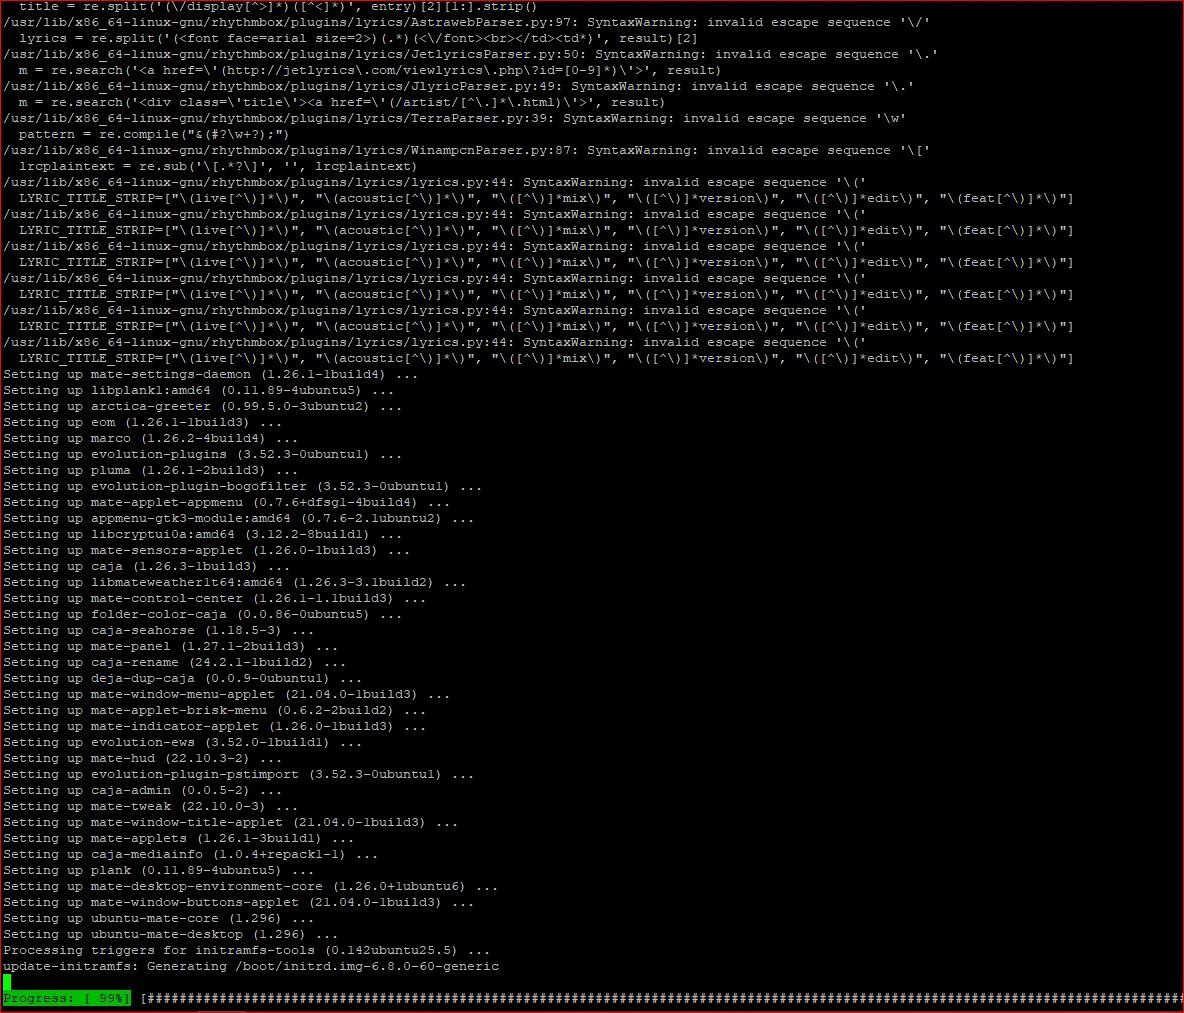
Task: Click 'Setting up evolution-plugin-bogofilter' line
Action: tap(242, 487)
